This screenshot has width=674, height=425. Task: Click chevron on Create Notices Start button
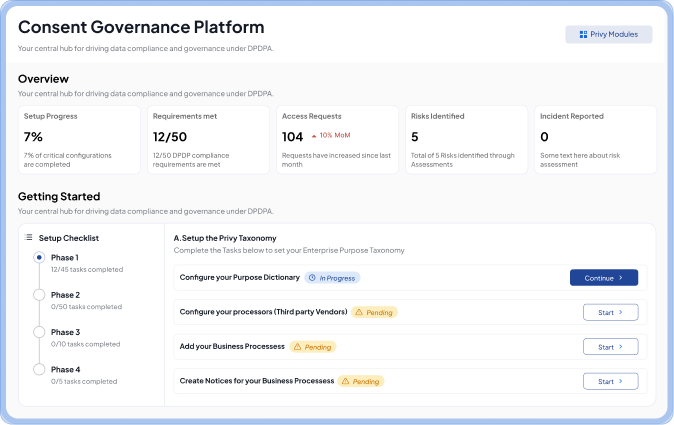click(x=621, y=381)
